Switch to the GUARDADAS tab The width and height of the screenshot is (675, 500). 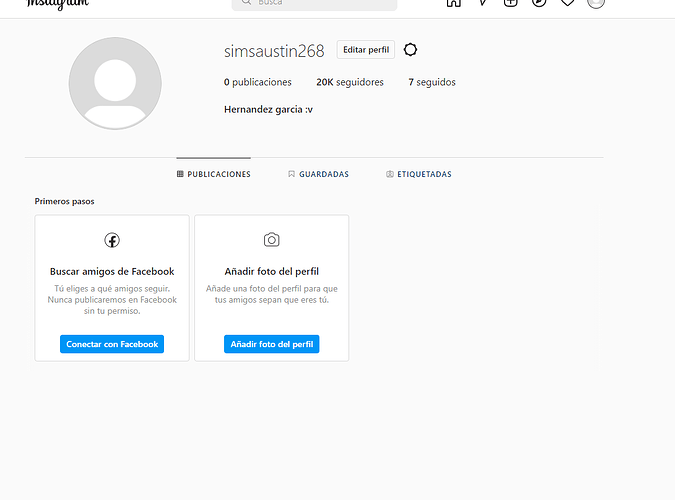pyautogui.click(x=318, y=174)
